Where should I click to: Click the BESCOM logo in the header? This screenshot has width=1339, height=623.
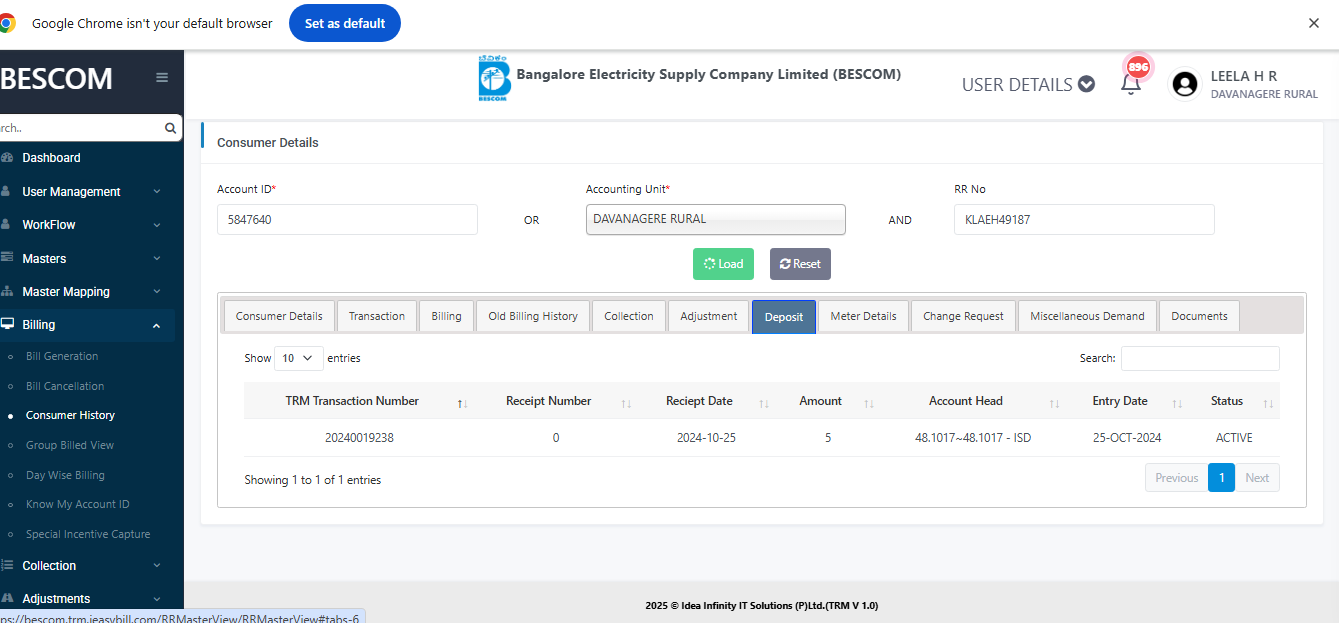[x=494, y=79]
